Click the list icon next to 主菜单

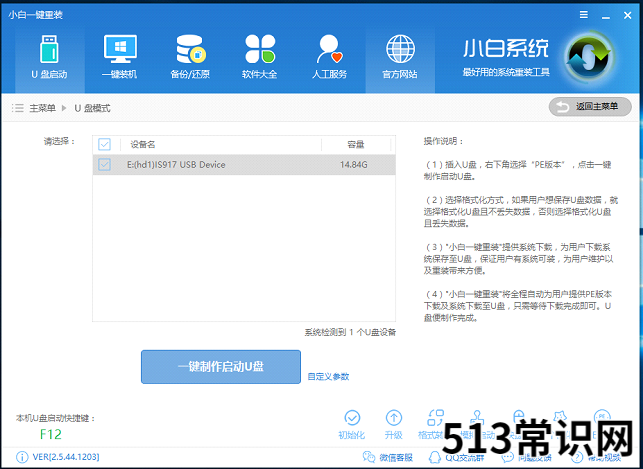click(x=18, y=108)
